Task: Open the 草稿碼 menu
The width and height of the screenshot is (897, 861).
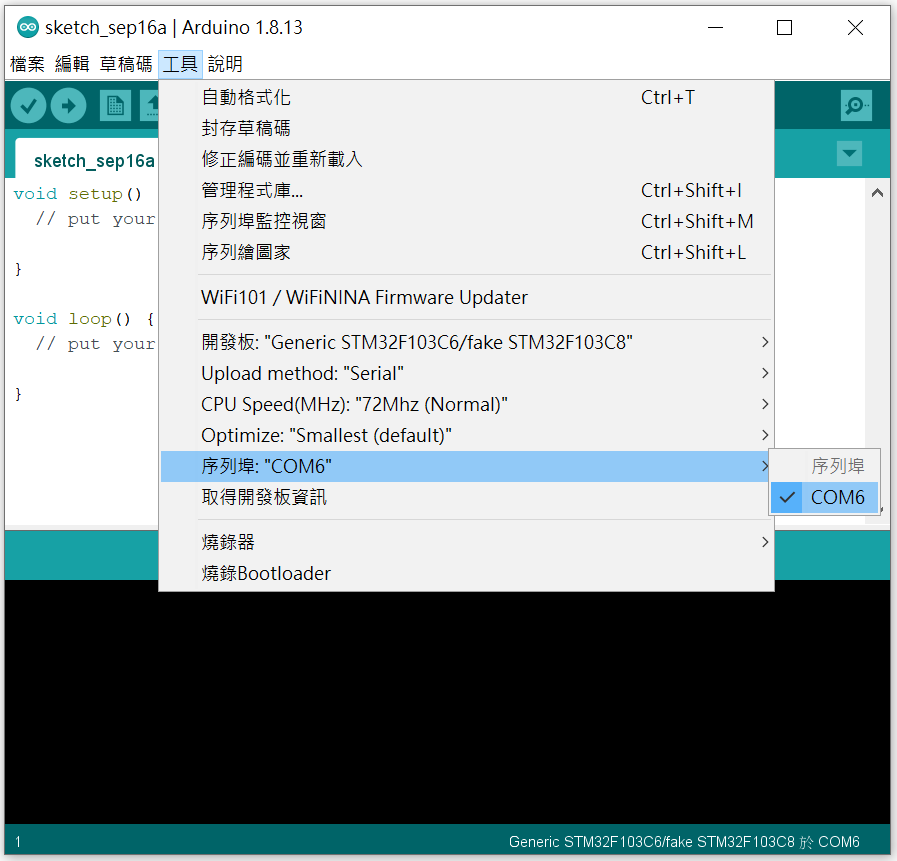Action: point(126,64)
